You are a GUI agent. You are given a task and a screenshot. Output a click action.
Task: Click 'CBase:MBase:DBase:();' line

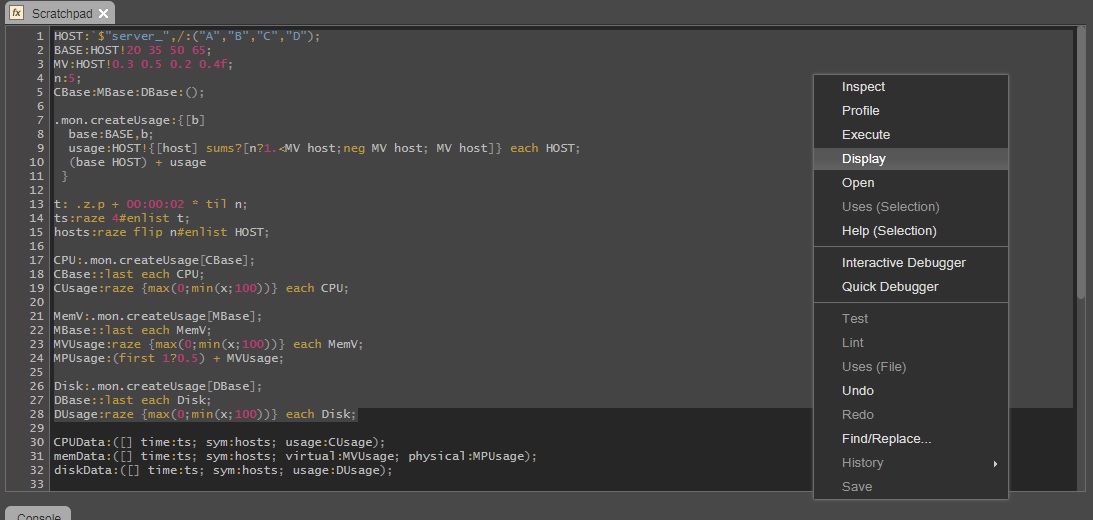[129, 92]
